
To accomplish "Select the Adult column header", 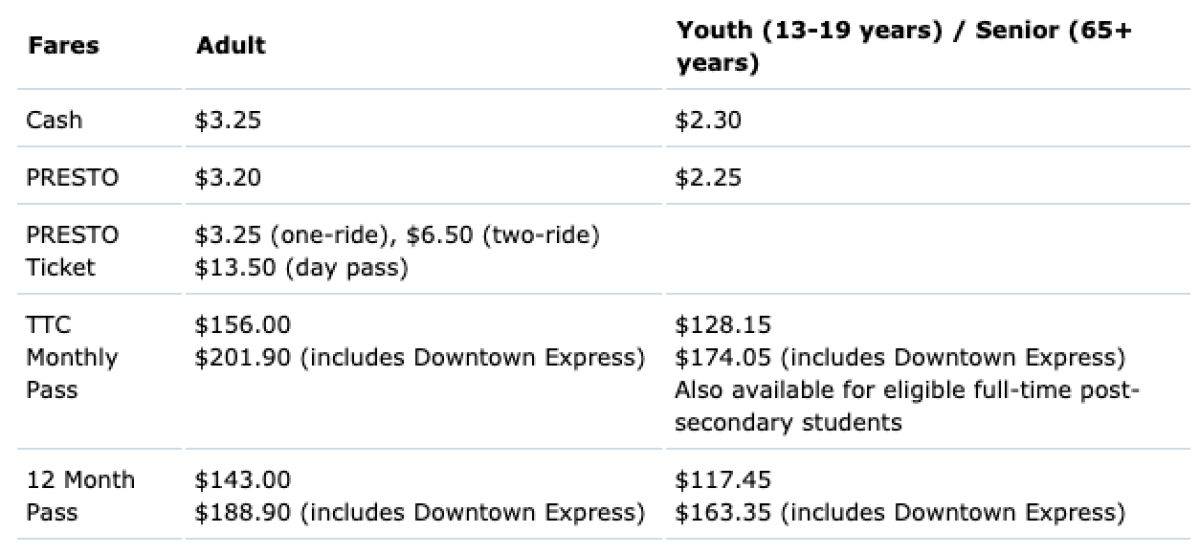I will (231, 46).
